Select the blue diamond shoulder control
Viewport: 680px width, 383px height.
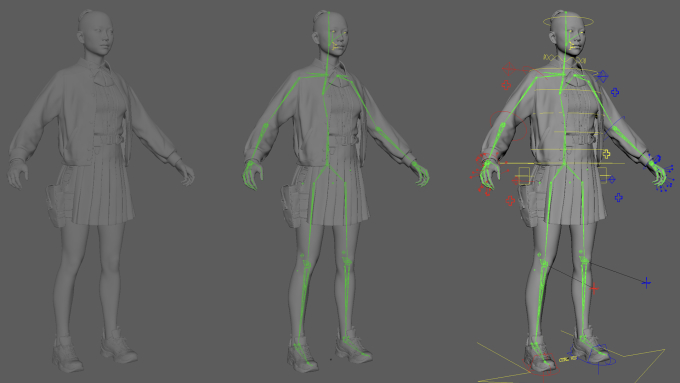[602, 77]
